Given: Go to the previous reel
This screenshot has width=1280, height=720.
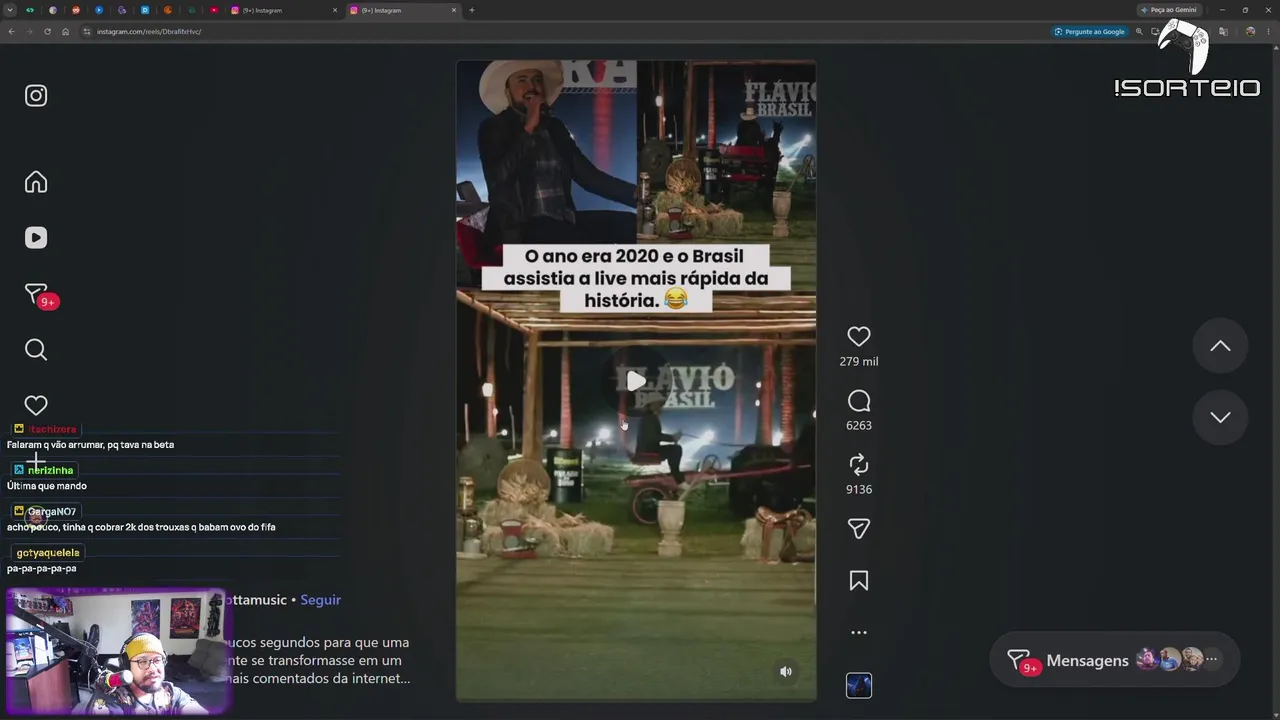Looking at the screenshot, I should coord(1220,346).
